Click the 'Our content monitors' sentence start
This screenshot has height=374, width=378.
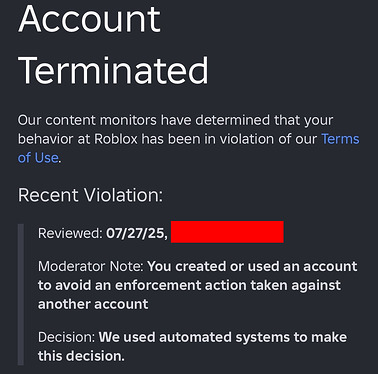[87, 120]
